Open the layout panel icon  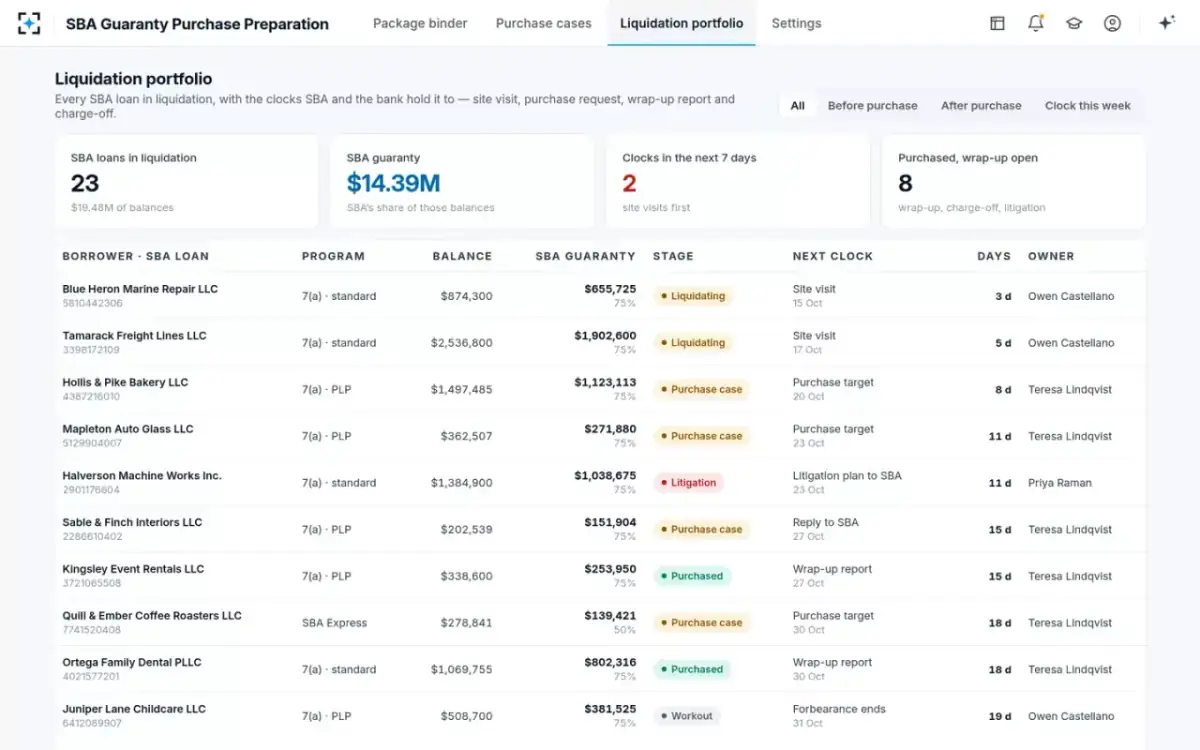point(997,23)
